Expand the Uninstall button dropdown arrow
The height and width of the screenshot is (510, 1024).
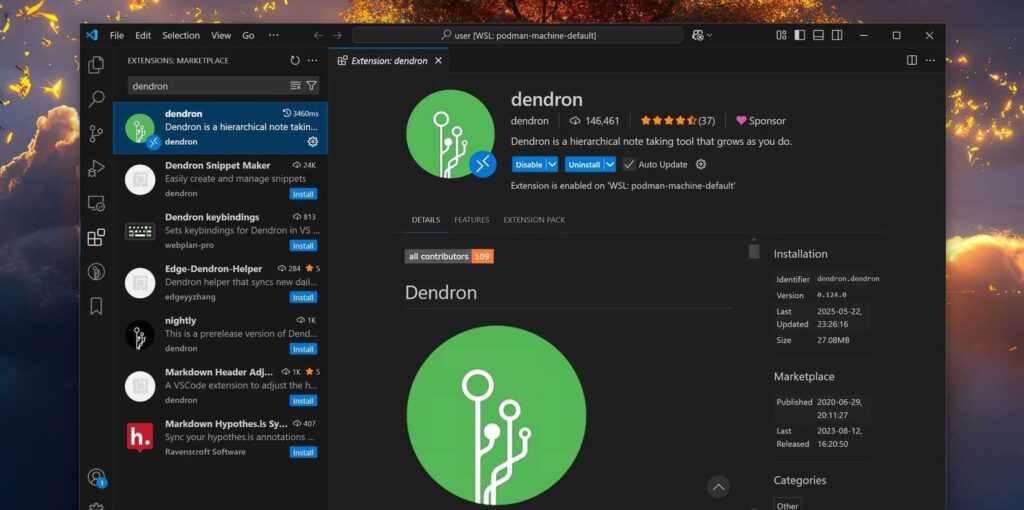609,165
